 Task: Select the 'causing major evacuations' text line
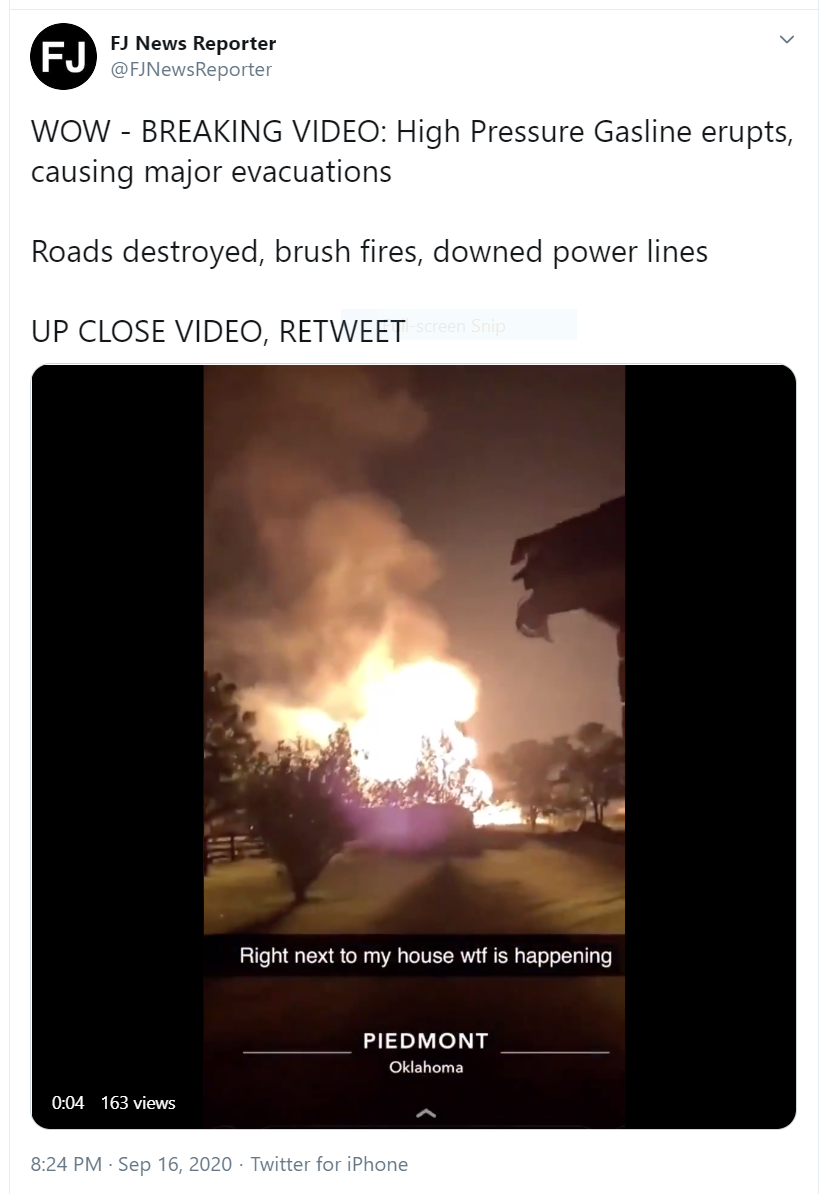point(211,172)
